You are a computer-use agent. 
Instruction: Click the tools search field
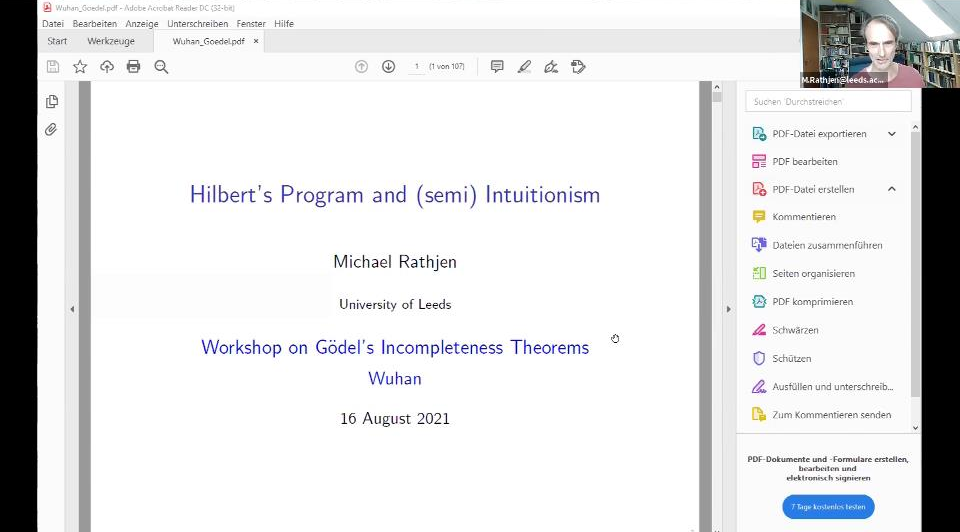click(828, 101)
